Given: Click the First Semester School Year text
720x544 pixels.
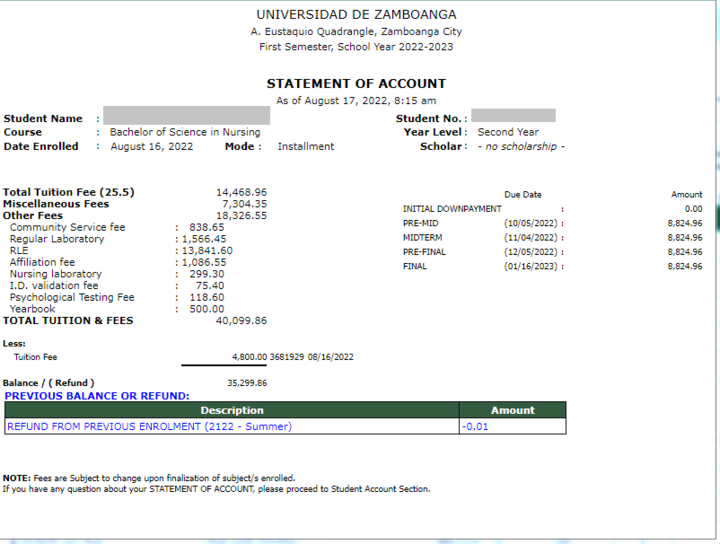Looking at the screenshot, I should 356,47.
